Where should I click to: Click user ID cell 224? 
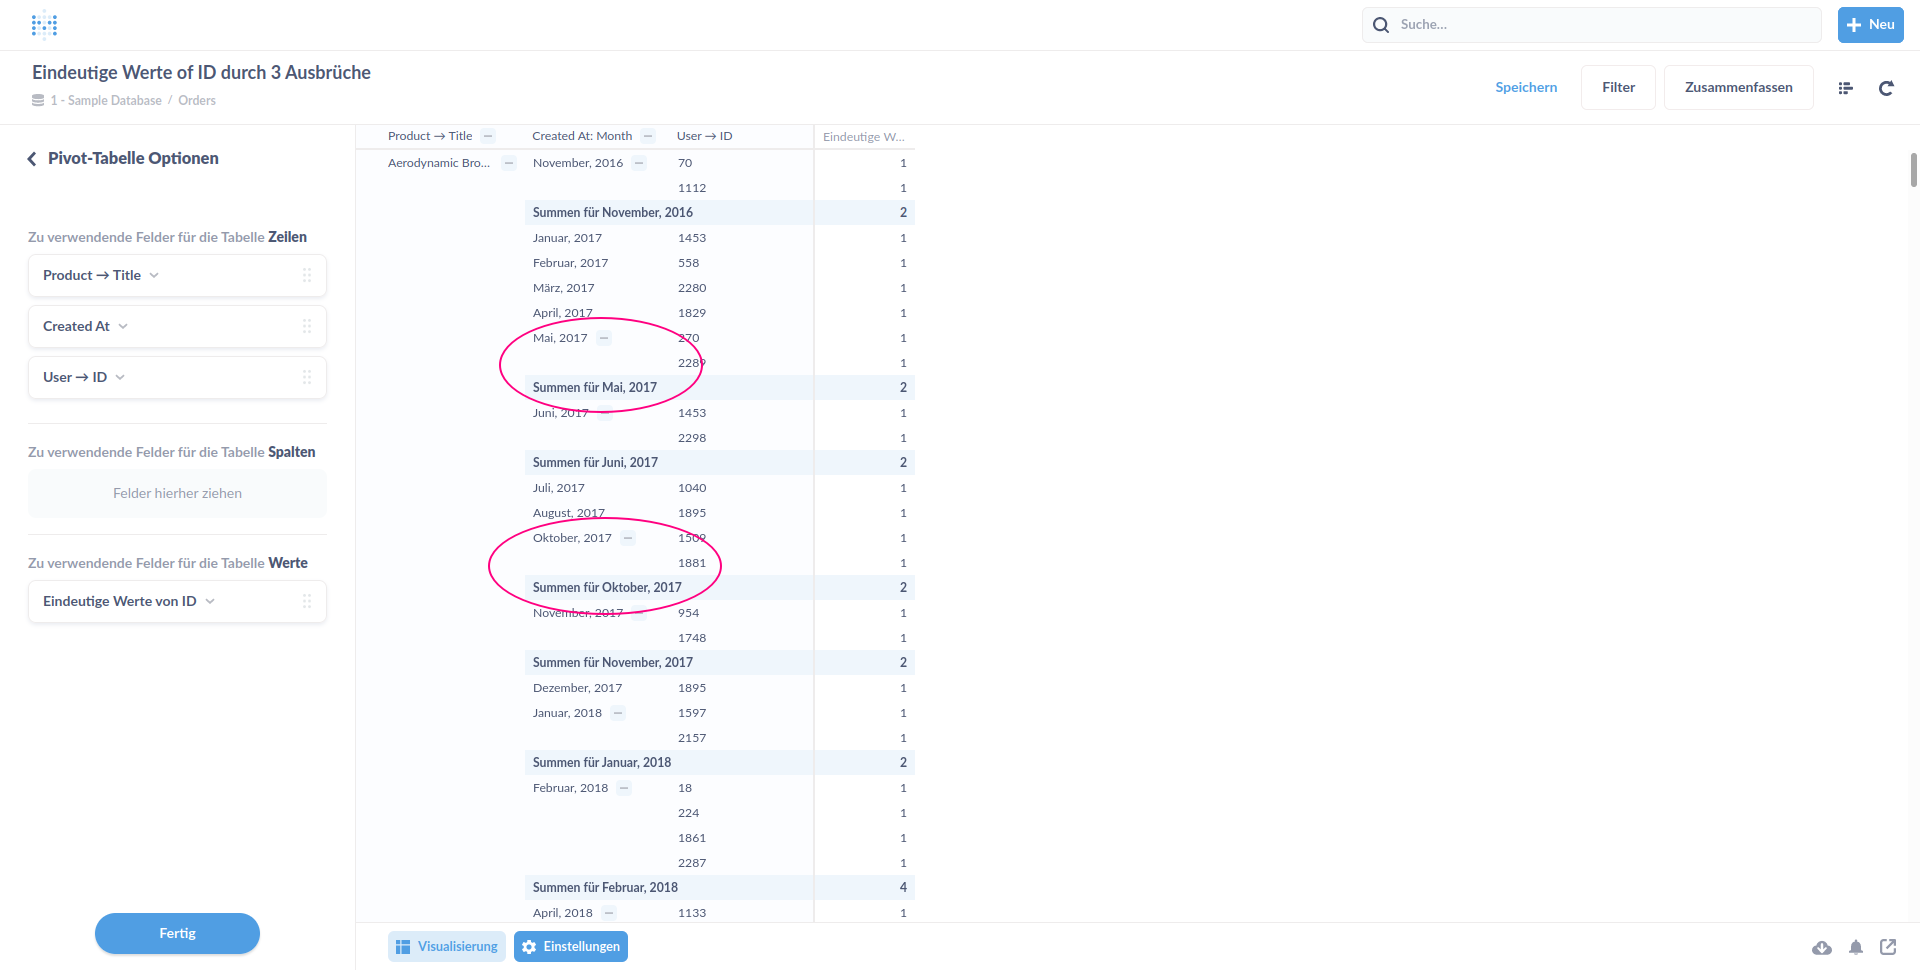pos(688,813)
